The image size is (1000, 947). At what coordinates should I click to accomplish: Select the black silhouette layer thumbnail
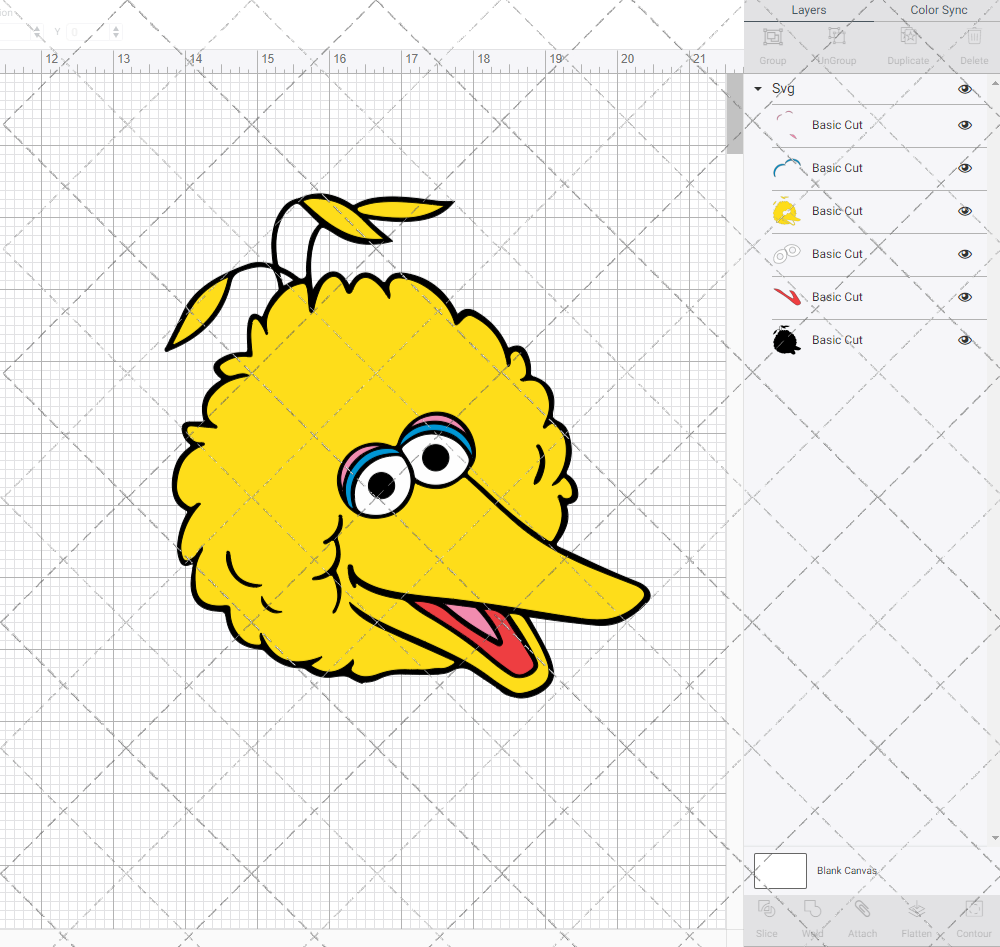[x=786, y=340]
